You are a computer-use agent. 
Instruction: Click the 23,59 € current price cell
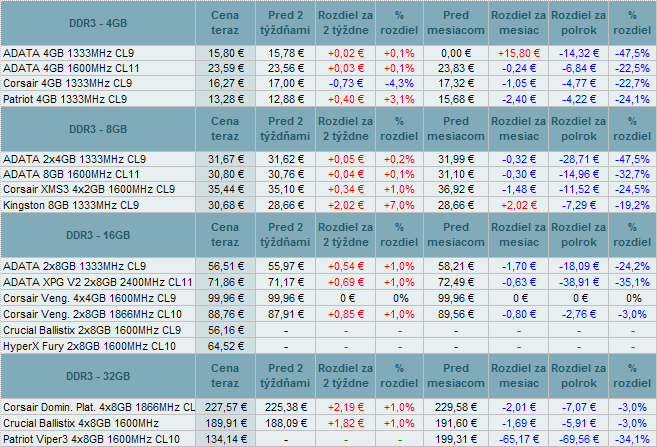(225, 68)
